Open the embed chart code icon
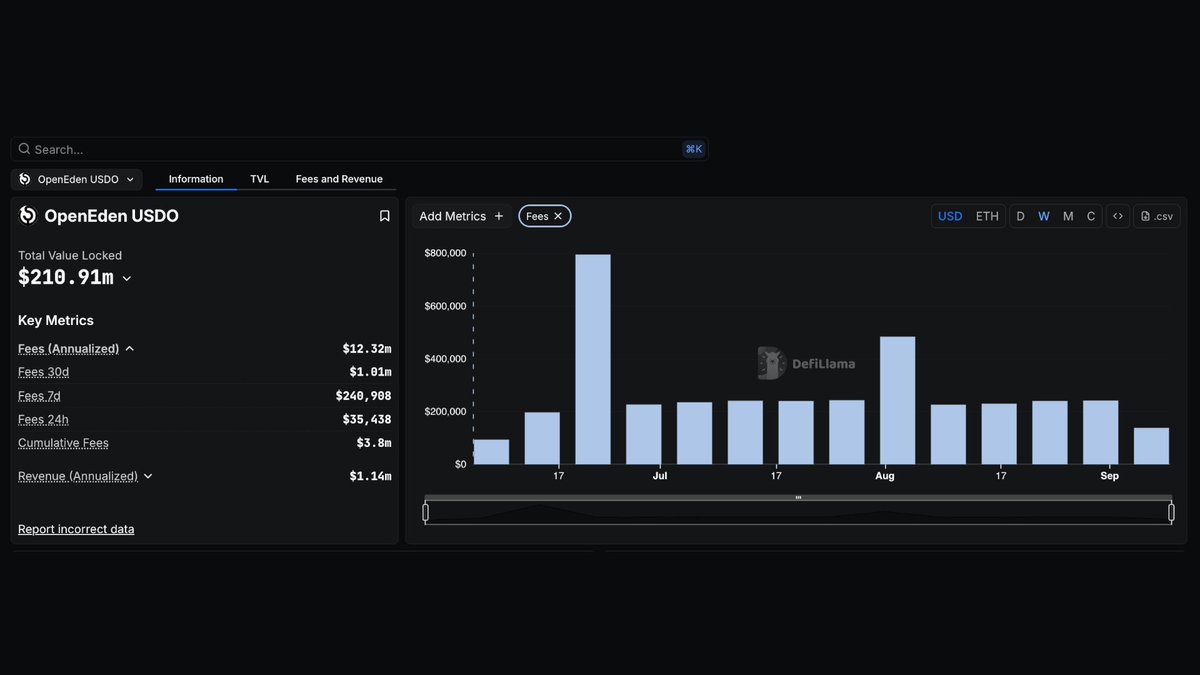This screenshot has height=675, width=1200. (1118, 216)
